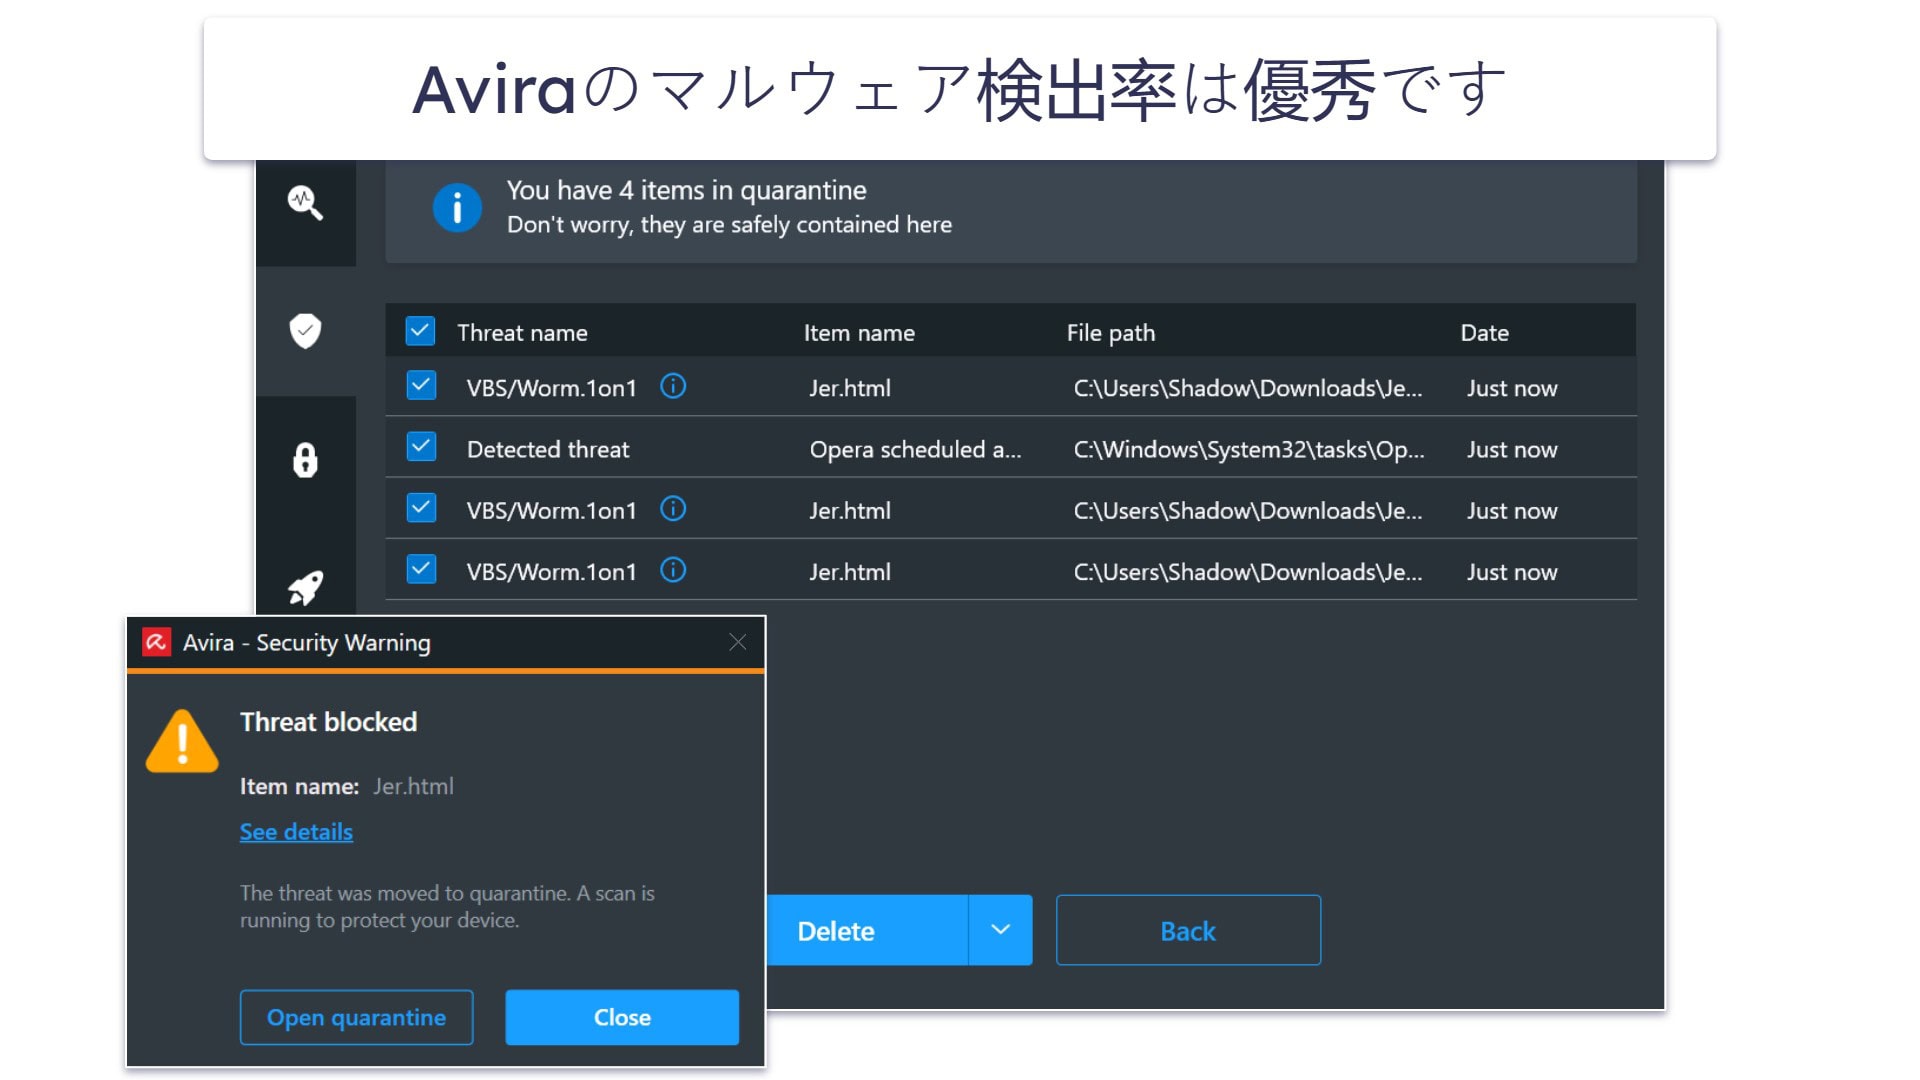1920x1080 pixels.
Task: Show info for first VBS/Worm.1on1 row
Action: (673, 386)
